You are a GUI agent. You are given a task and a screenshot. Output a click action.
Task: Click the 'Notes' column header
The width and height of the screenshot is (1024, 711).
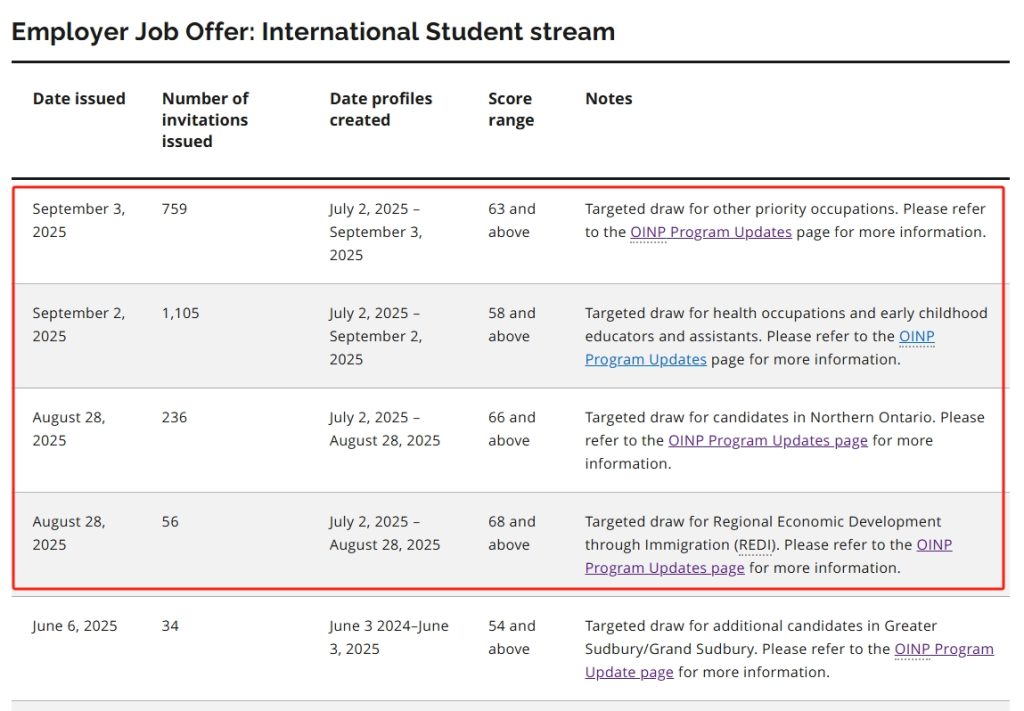click(608, 99)
